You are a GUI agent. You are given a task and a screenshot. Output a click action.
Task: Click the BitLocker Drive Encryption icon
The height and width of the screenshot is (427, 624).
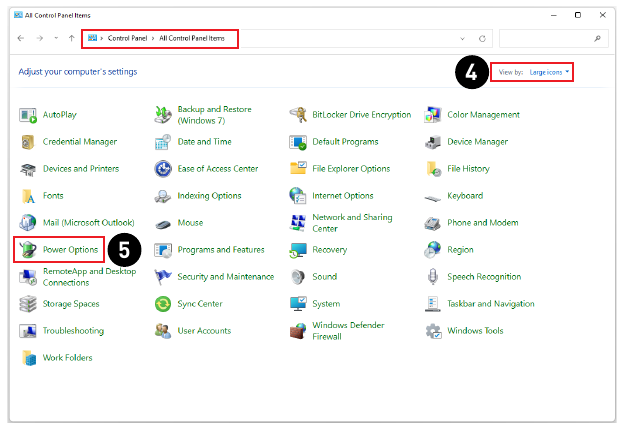pos(298,115)
